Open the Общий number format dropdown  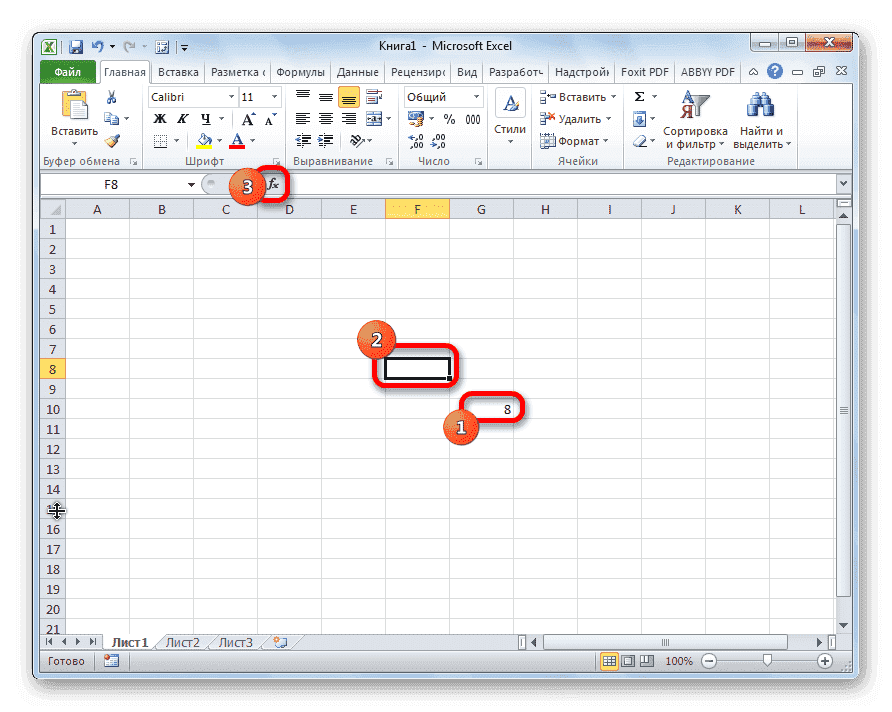(477, 96)
